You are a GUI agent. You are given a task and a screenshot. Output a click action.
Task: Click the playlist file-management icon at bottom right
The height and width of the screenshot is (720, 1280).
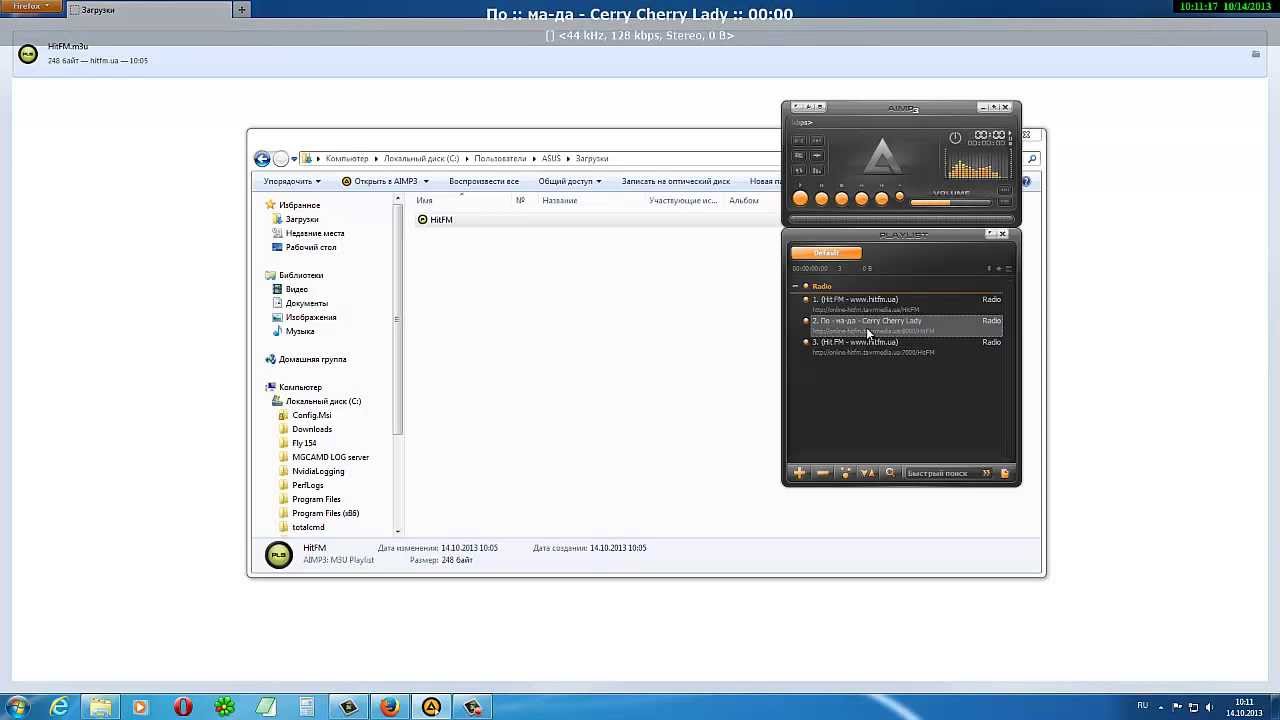pos(1005,473)
